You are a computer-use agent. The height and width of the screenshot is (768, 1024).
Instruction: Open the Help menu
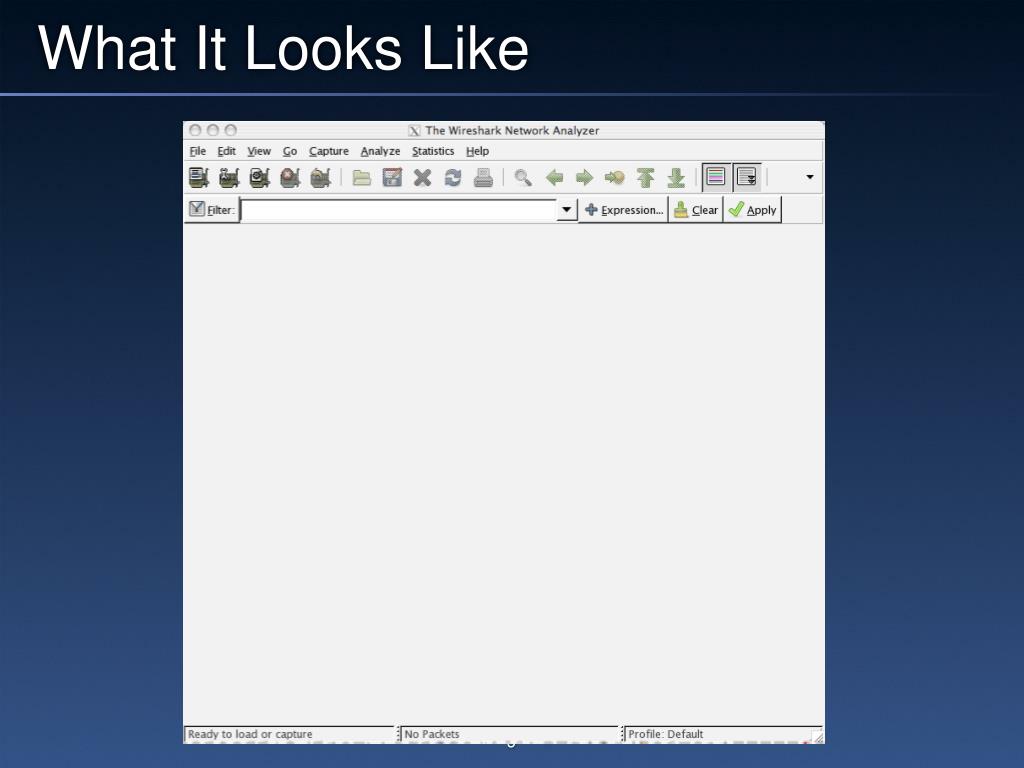coord(477,151)
